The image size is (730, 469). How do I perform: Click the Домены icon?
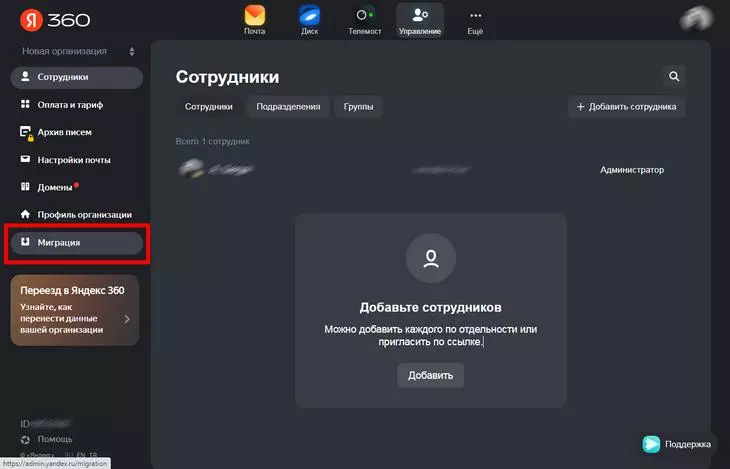(25, 187)
